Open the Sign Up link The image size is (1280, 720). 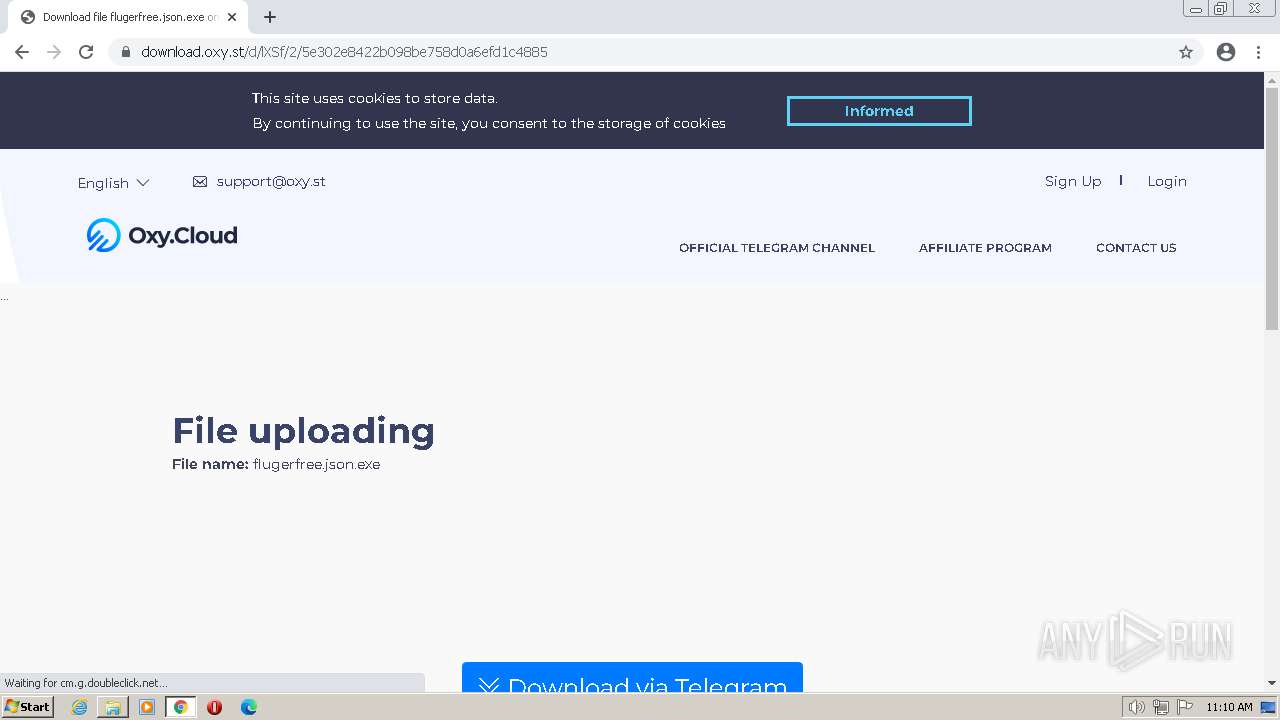[1073, 181]
